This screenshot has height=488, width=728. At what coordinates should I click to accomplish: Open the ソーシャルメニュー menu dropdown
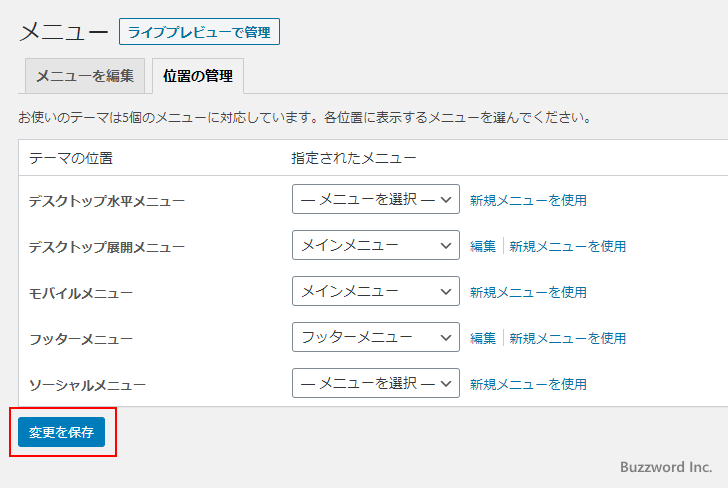(376, 383)
